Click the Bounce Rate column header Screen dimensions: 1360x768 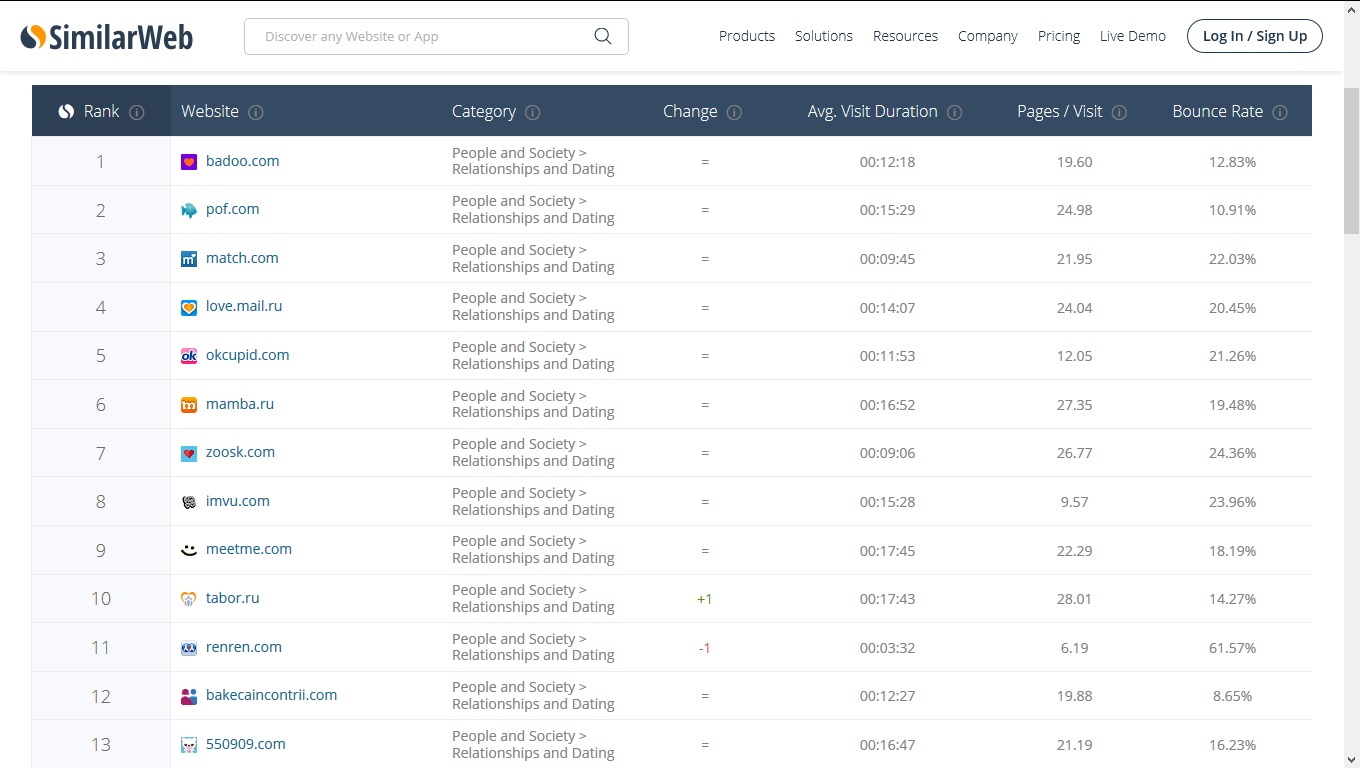[1218, 111]
